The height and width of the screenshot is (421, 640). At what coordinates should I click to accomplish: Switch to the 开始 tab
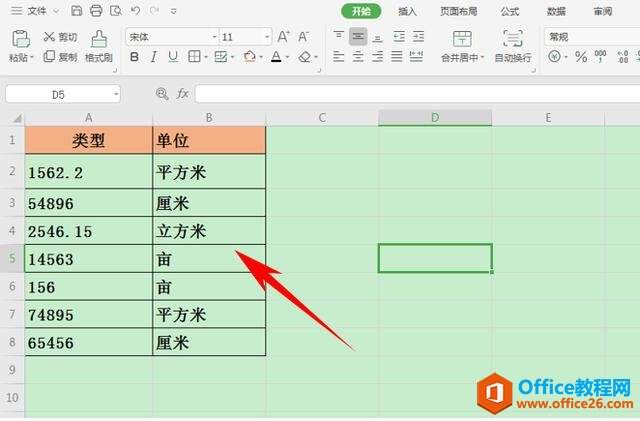coord(361,11)
